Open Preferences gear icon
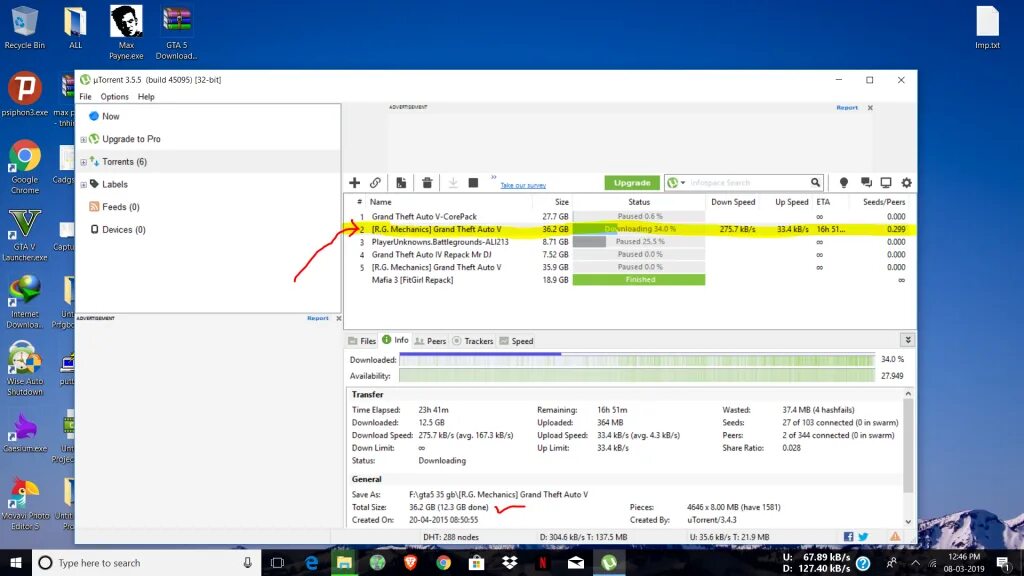The height and width of the screenshot is (576, 1024). pos(906,183)
